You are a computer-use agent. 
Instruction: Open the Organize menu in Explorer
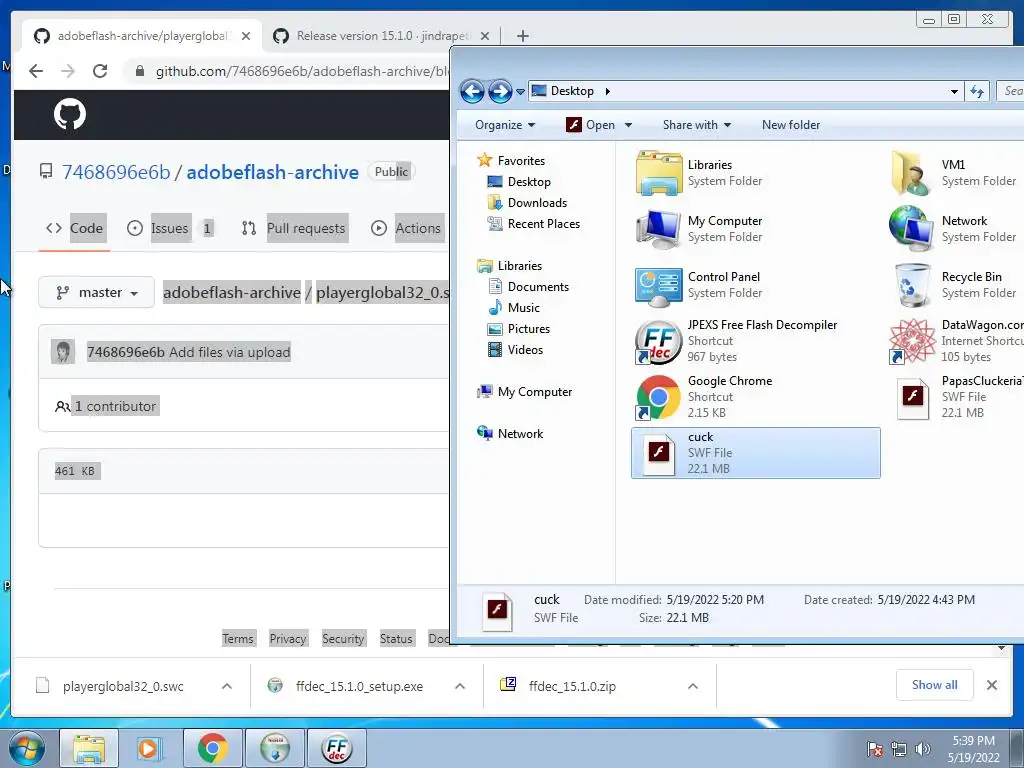(x=505, y=125)
